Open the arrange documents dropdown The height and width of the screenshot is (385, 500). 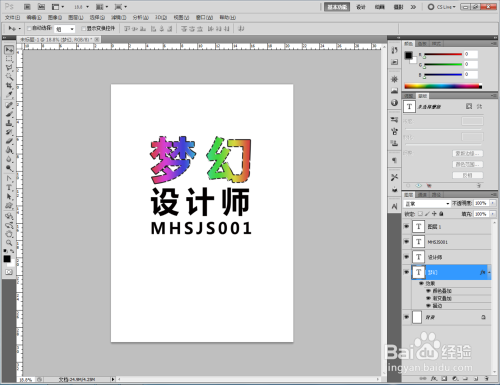coord(102,7)
